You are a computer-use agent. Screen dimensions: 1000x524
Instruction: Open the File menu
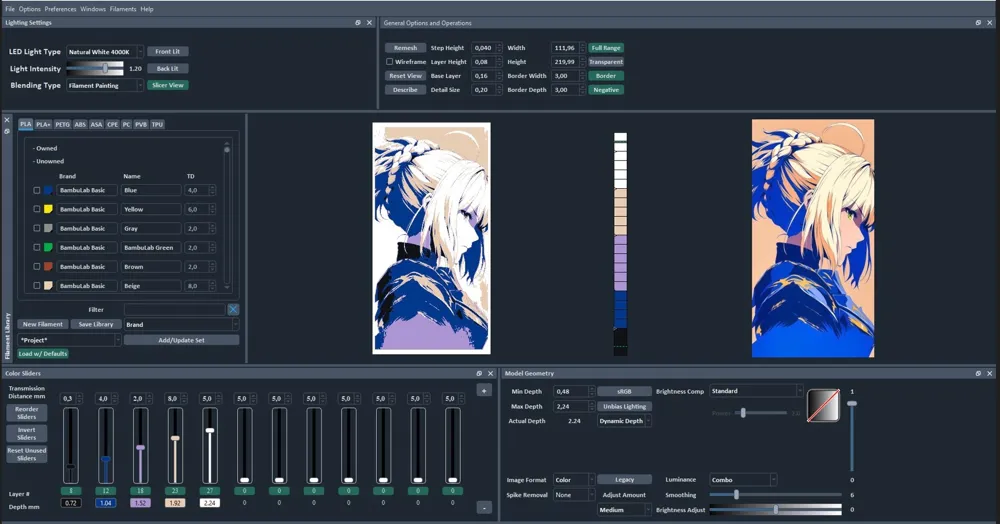10,9
